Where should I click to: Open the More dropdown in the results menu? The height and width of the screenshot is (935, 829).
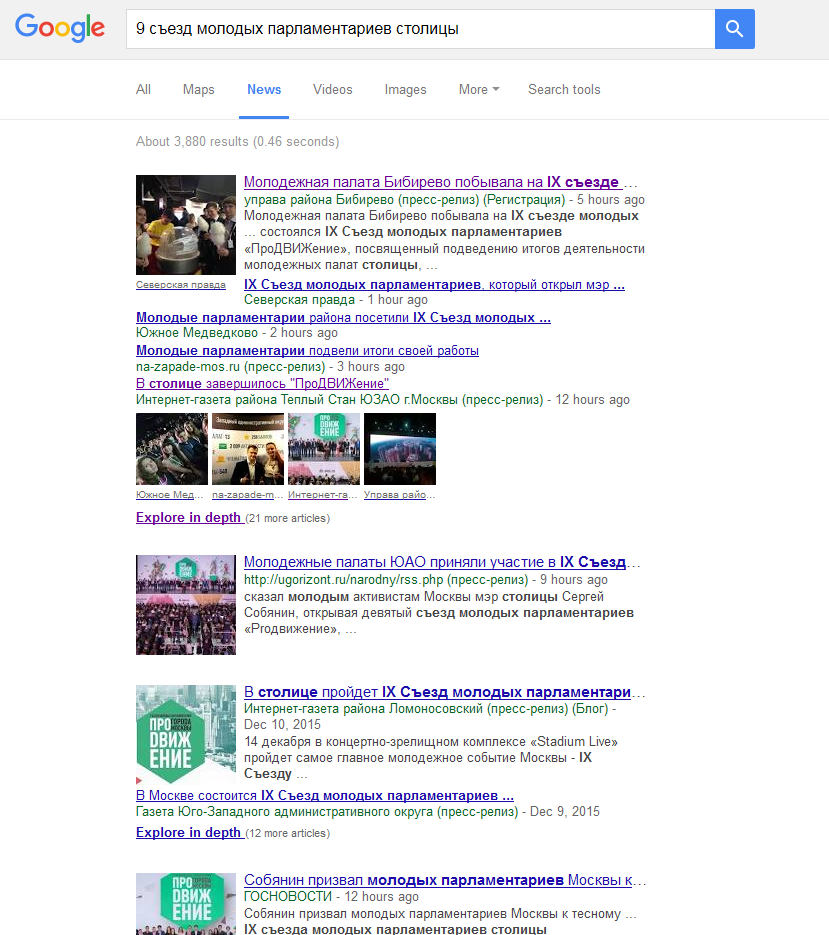[x=477, y=89]
